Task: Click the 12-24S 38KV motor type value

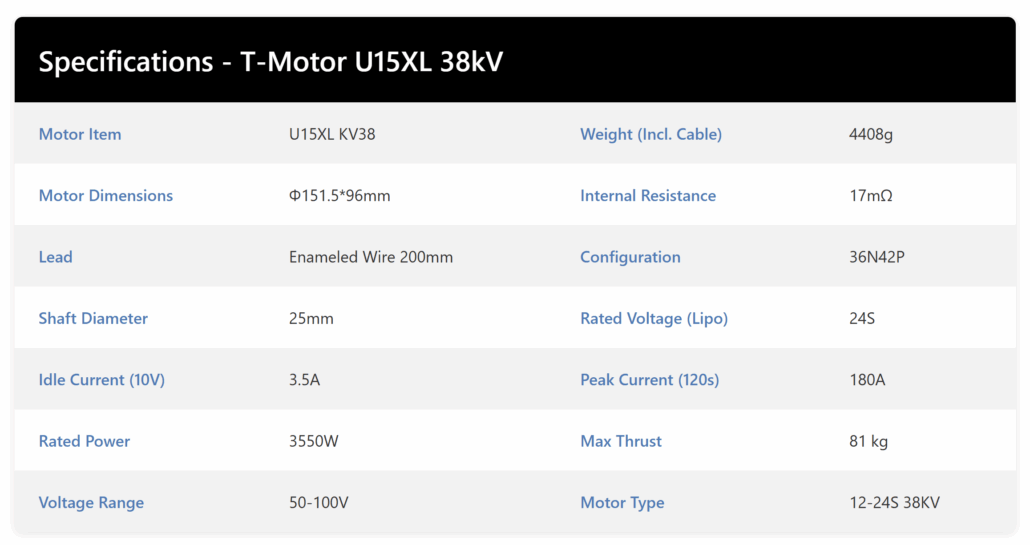Action: [895, 503]
